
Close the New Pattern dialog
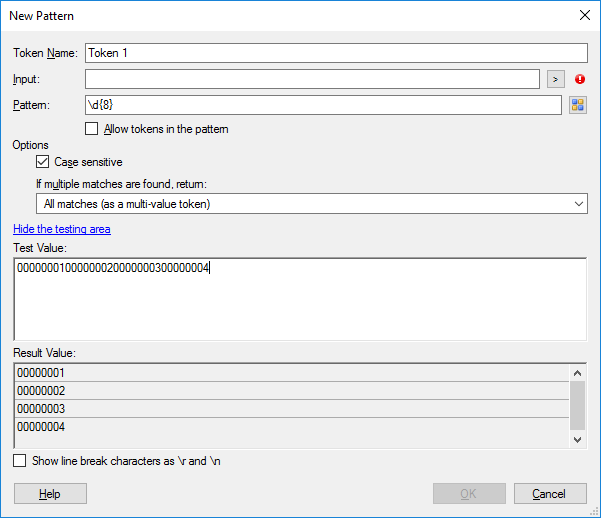tap(585, 15)
